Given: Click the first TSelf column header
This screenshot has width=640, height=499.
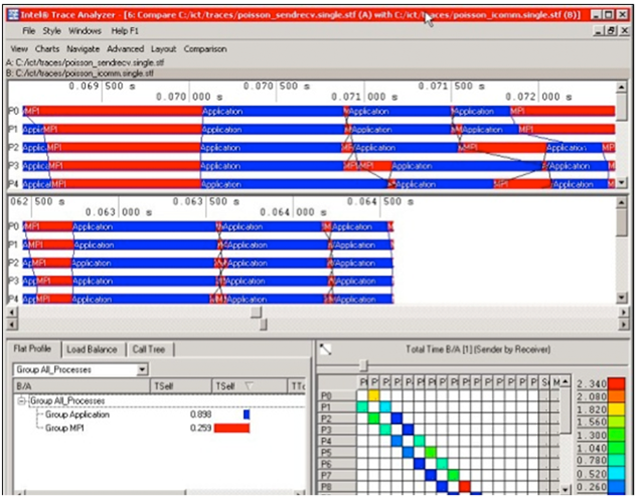Looking at the screenshot, I should tap(181, 386).
